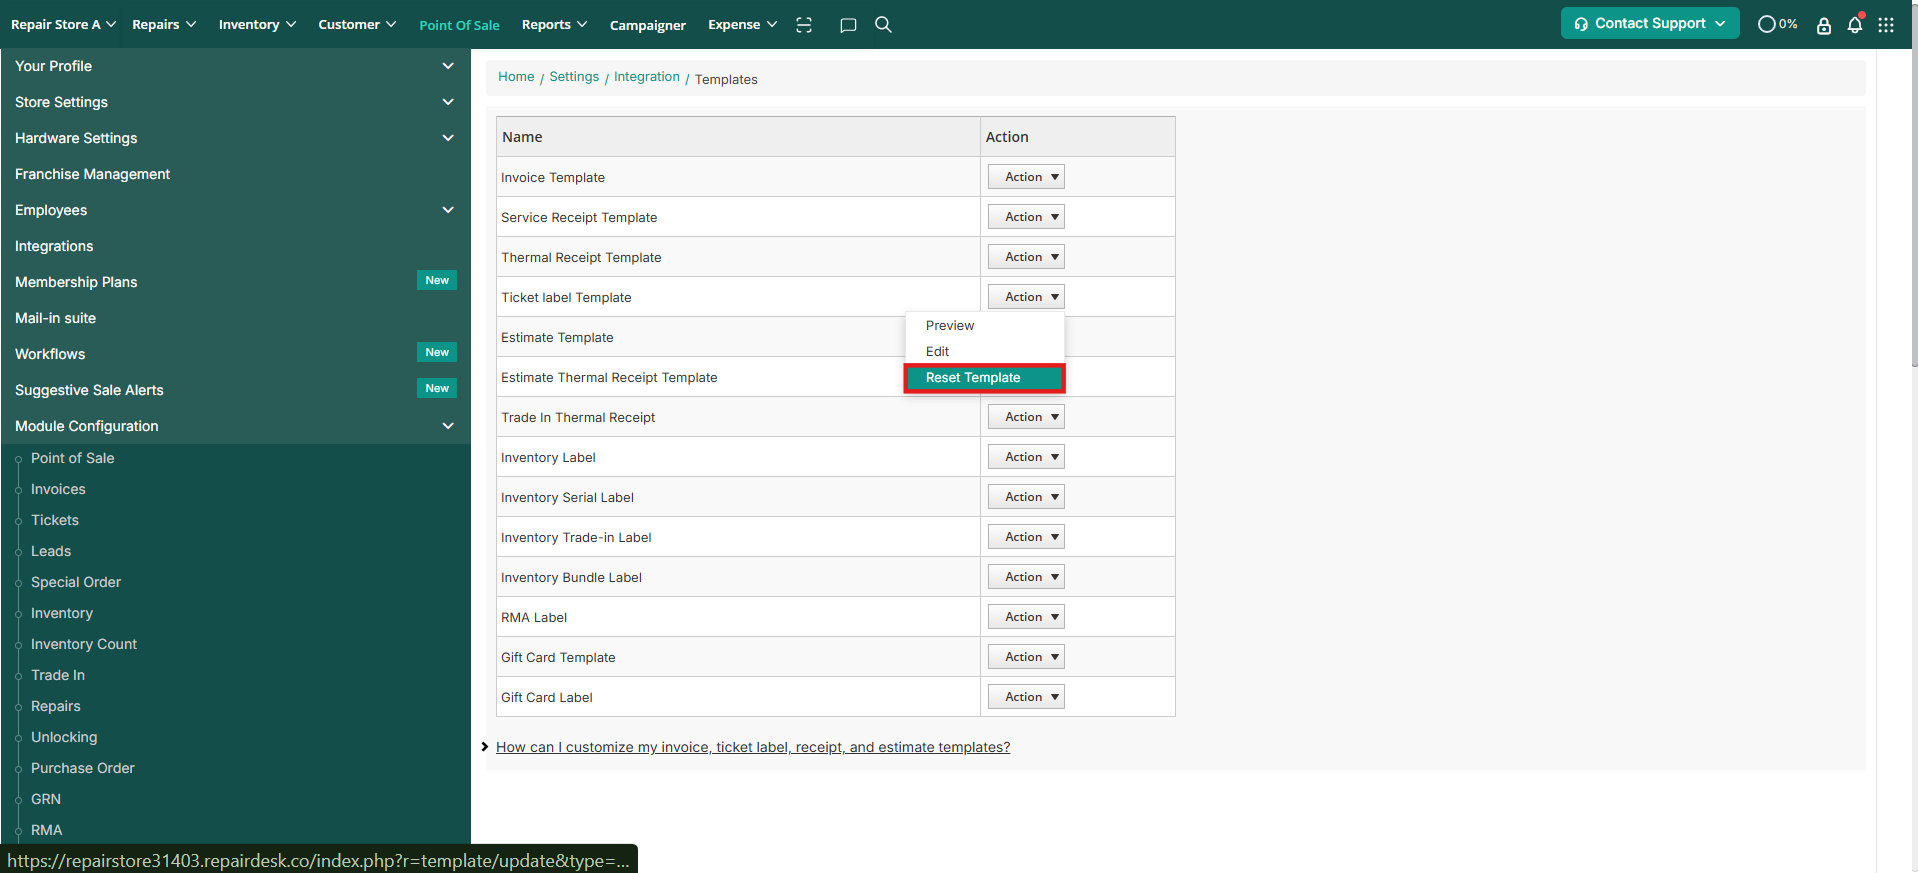Open Purchase Order module configuration

83,768
